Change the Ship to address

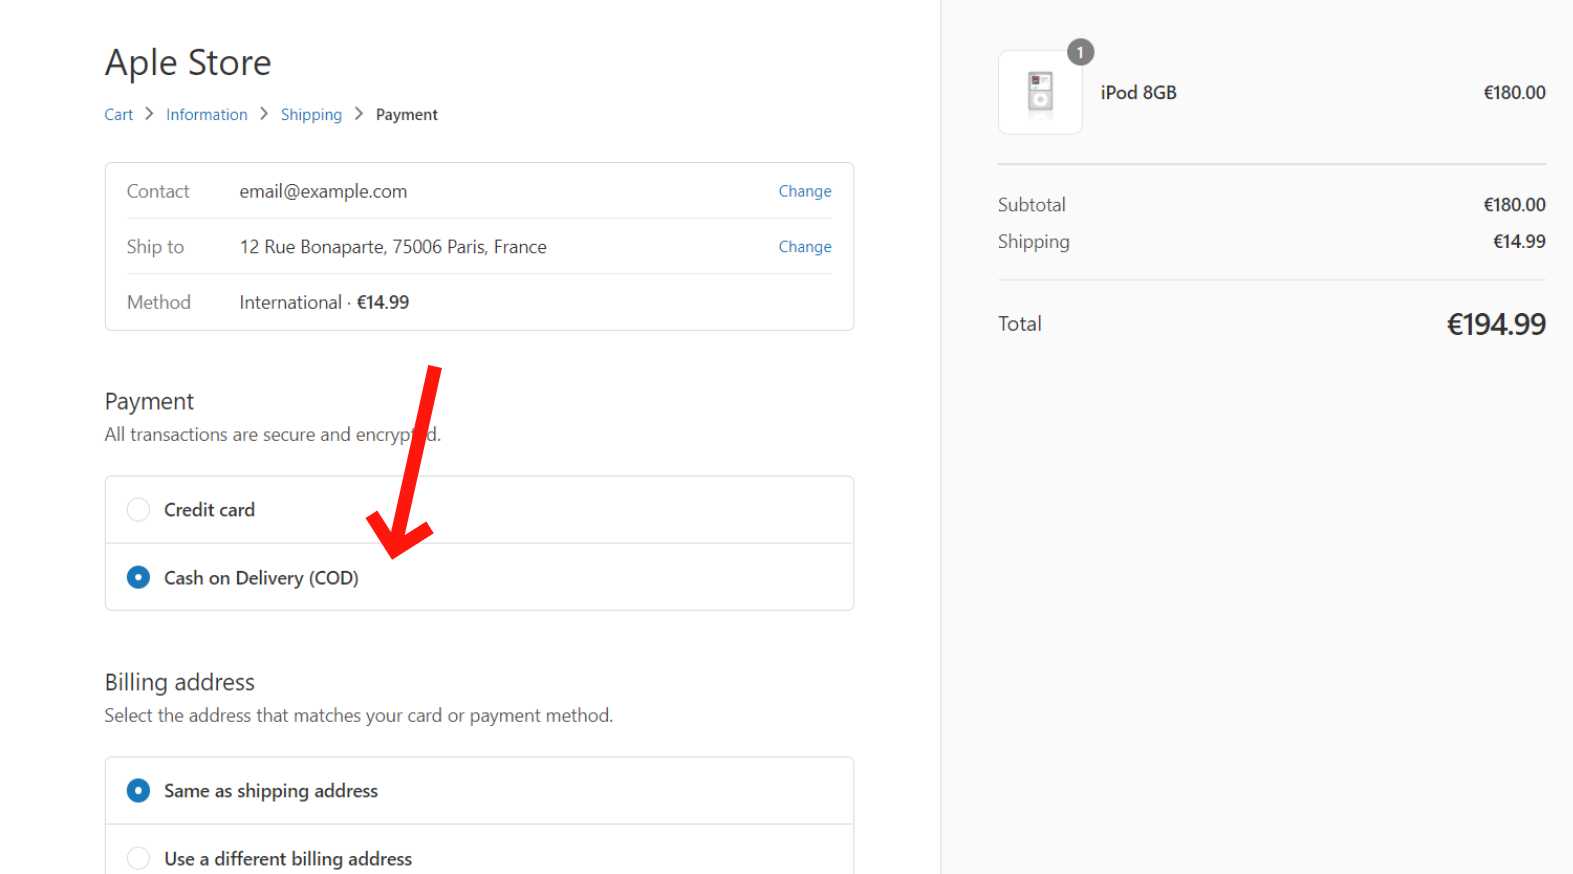click(x=804, y=247)
